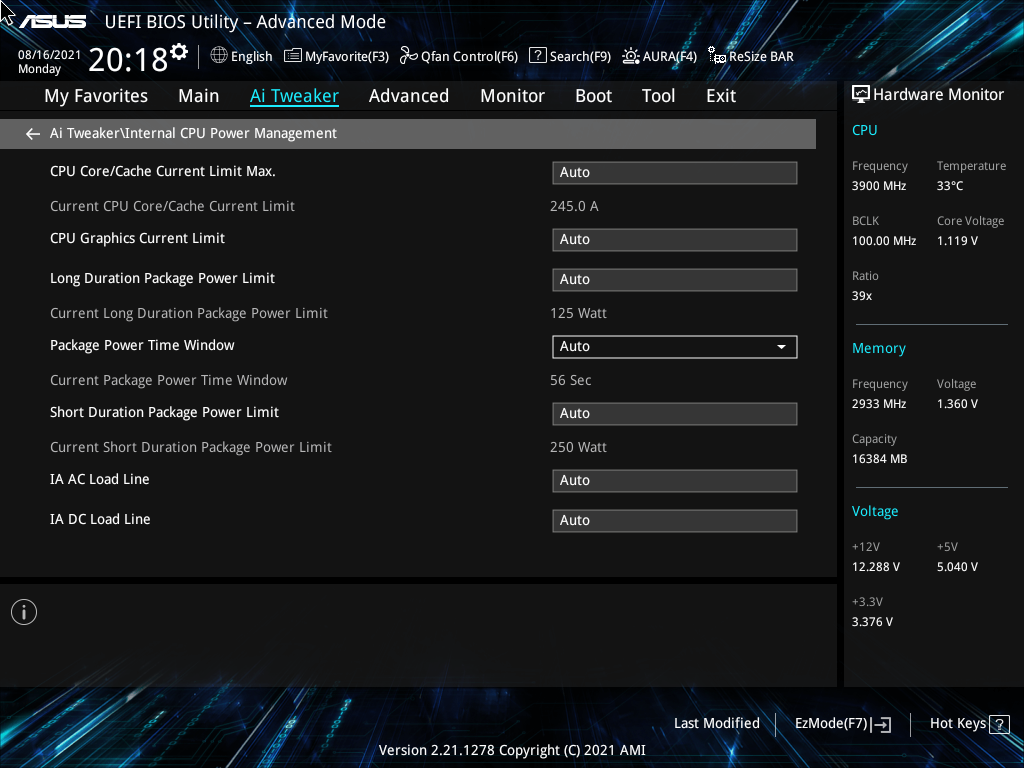Open Qfan Control(F6) label
1024x768 pixels.
pos(470,57)
